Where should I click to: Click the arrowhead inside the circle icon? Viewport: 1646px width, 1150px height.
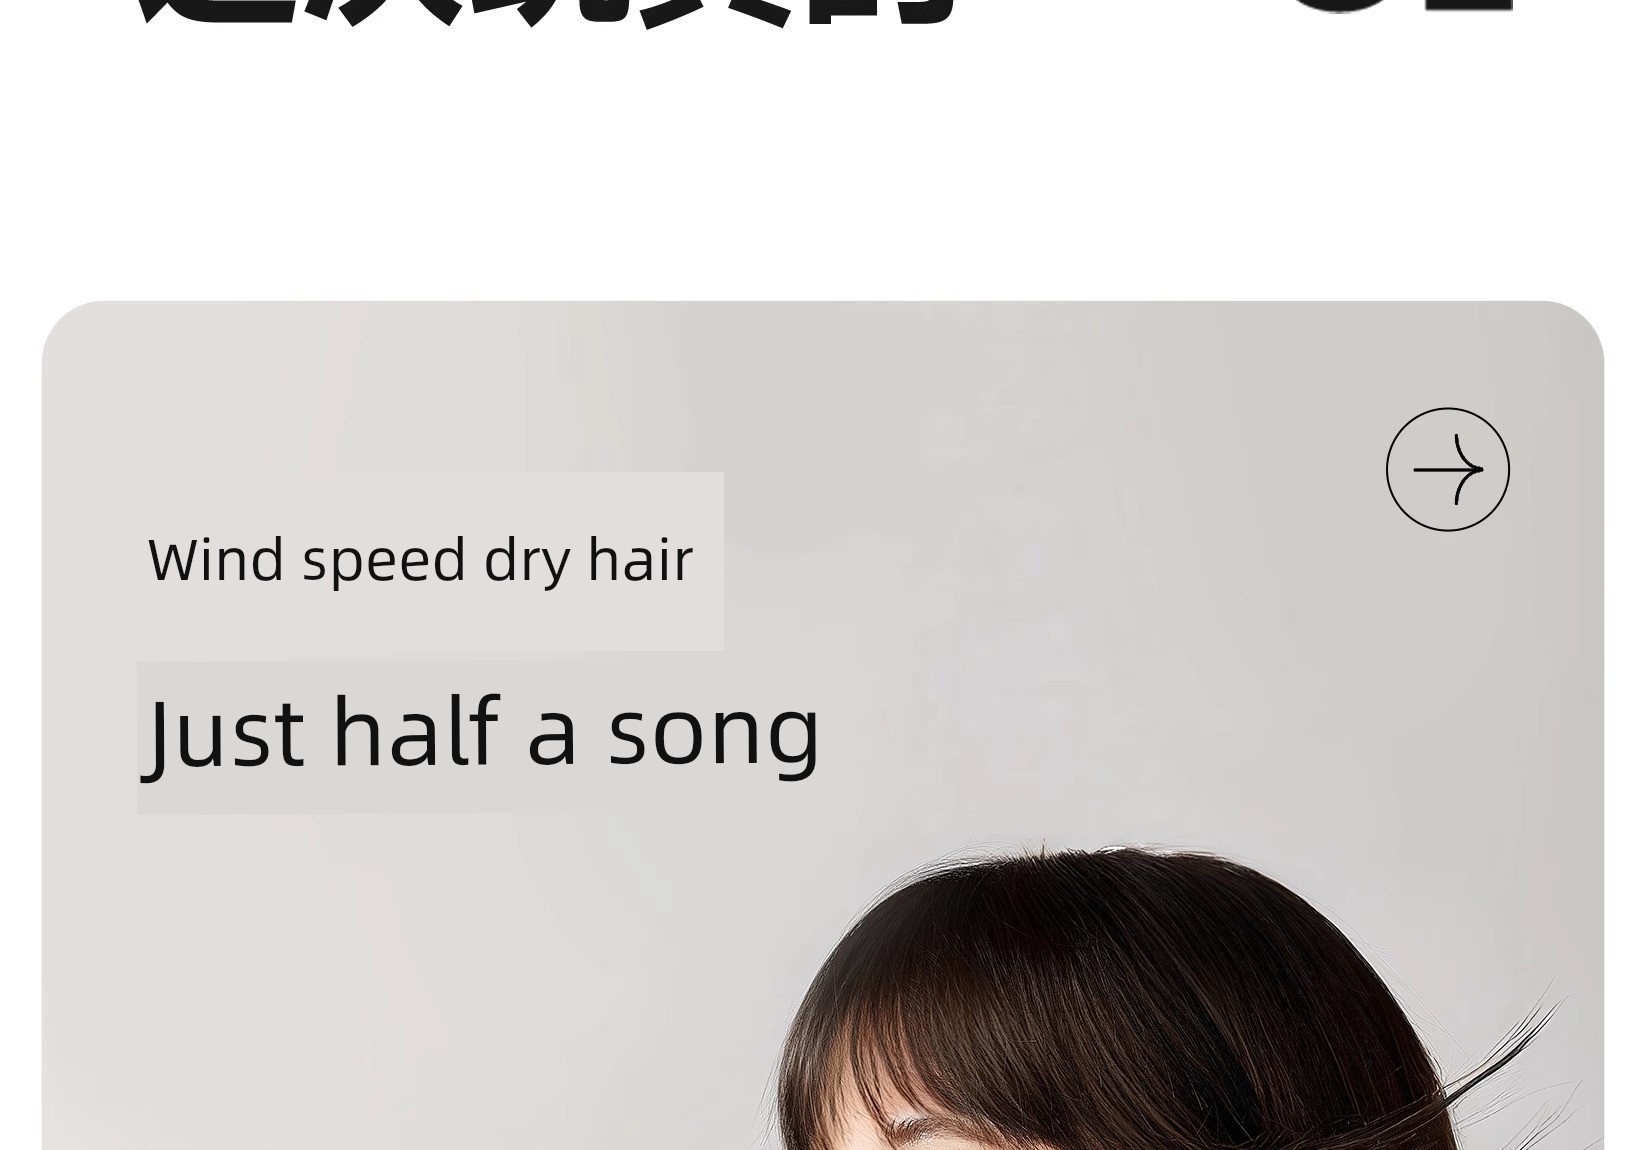click(1467, 469)
